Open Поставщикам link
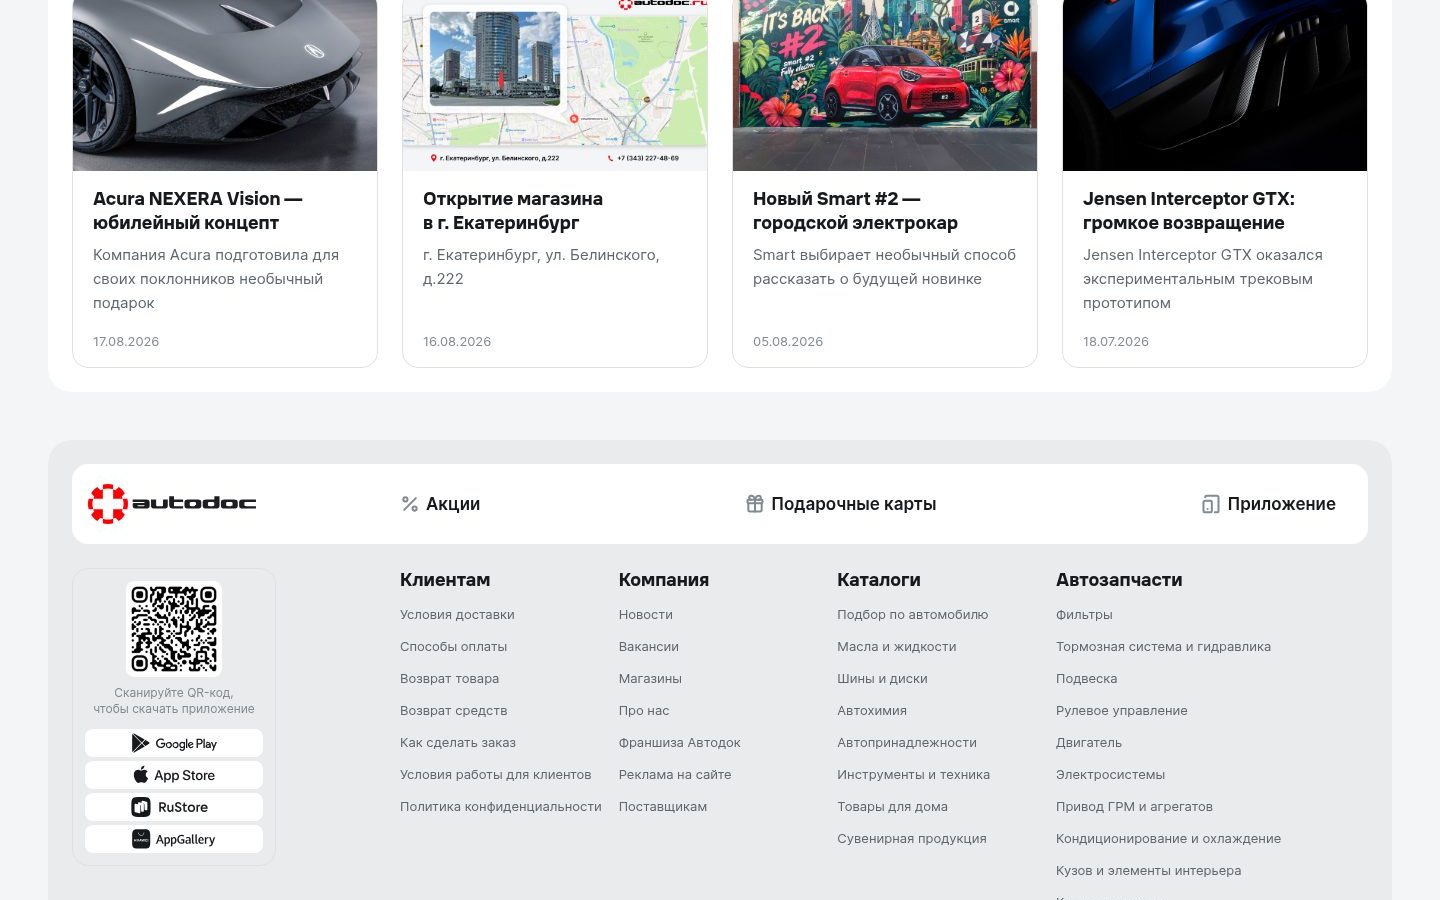 (x=663, y=807)
